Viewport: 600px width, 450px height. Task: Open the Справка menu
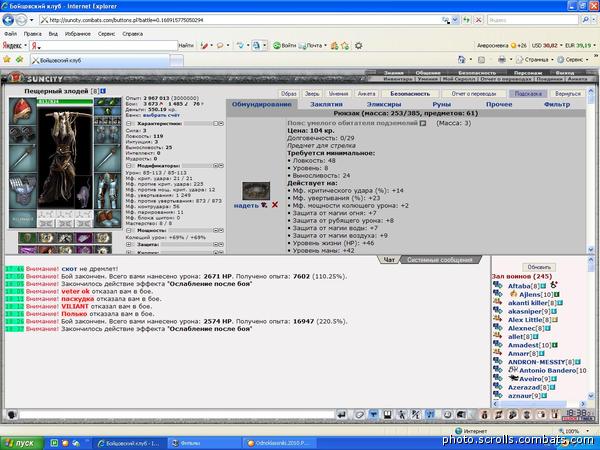pos(132,34)
